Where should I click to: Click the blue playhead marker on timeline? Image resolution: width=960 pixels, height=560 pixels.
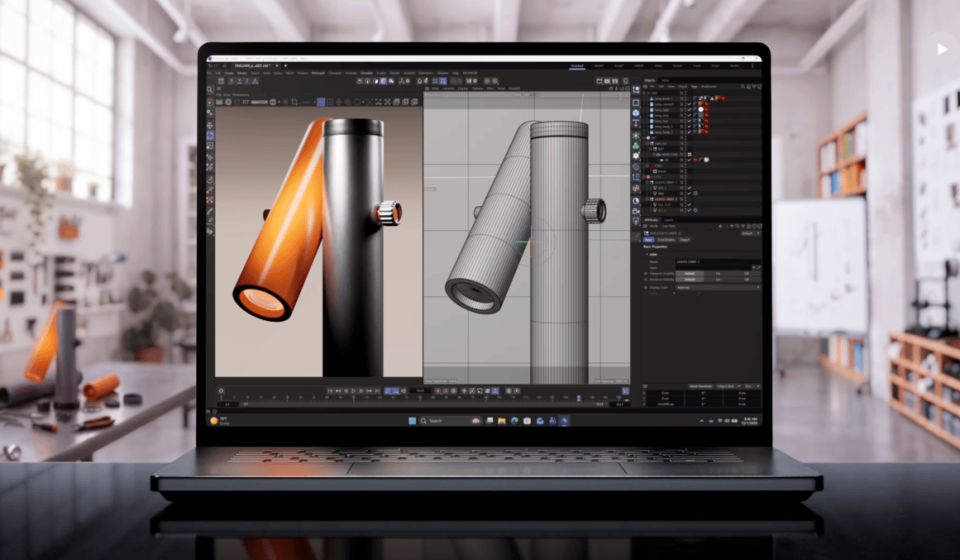[x=579, y=397]
